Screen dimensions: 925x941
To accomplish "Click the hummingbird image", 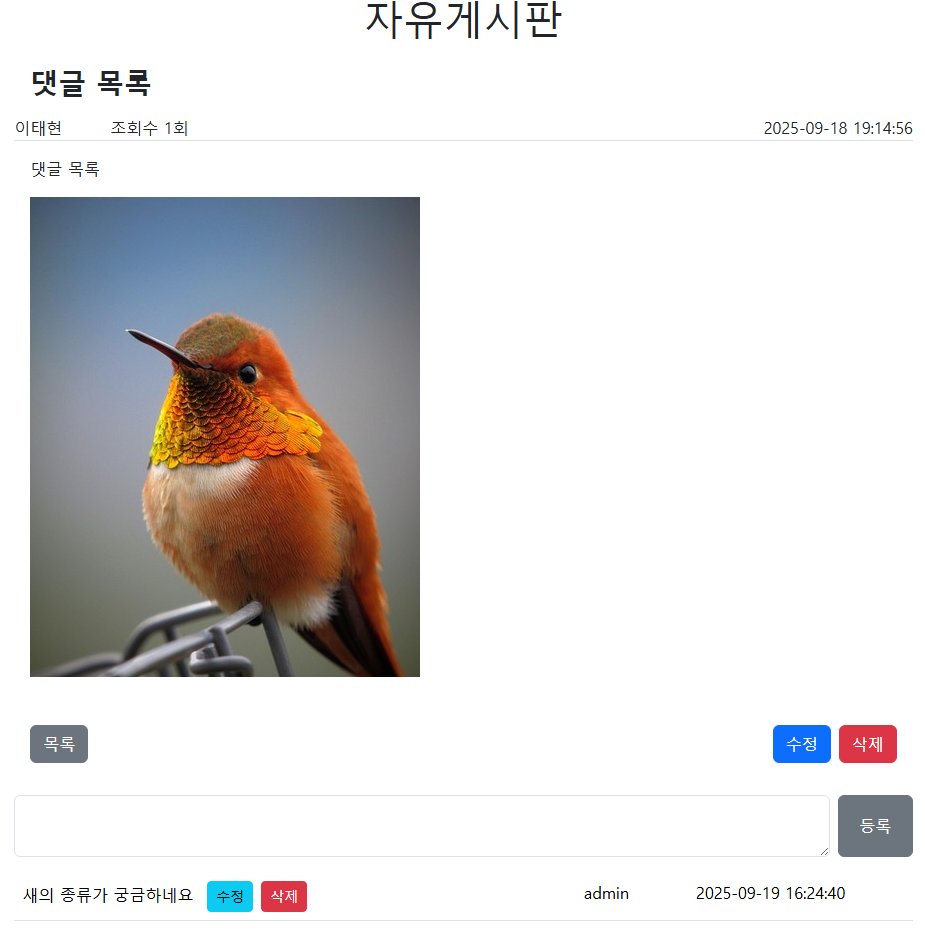I will click(225, 437).
